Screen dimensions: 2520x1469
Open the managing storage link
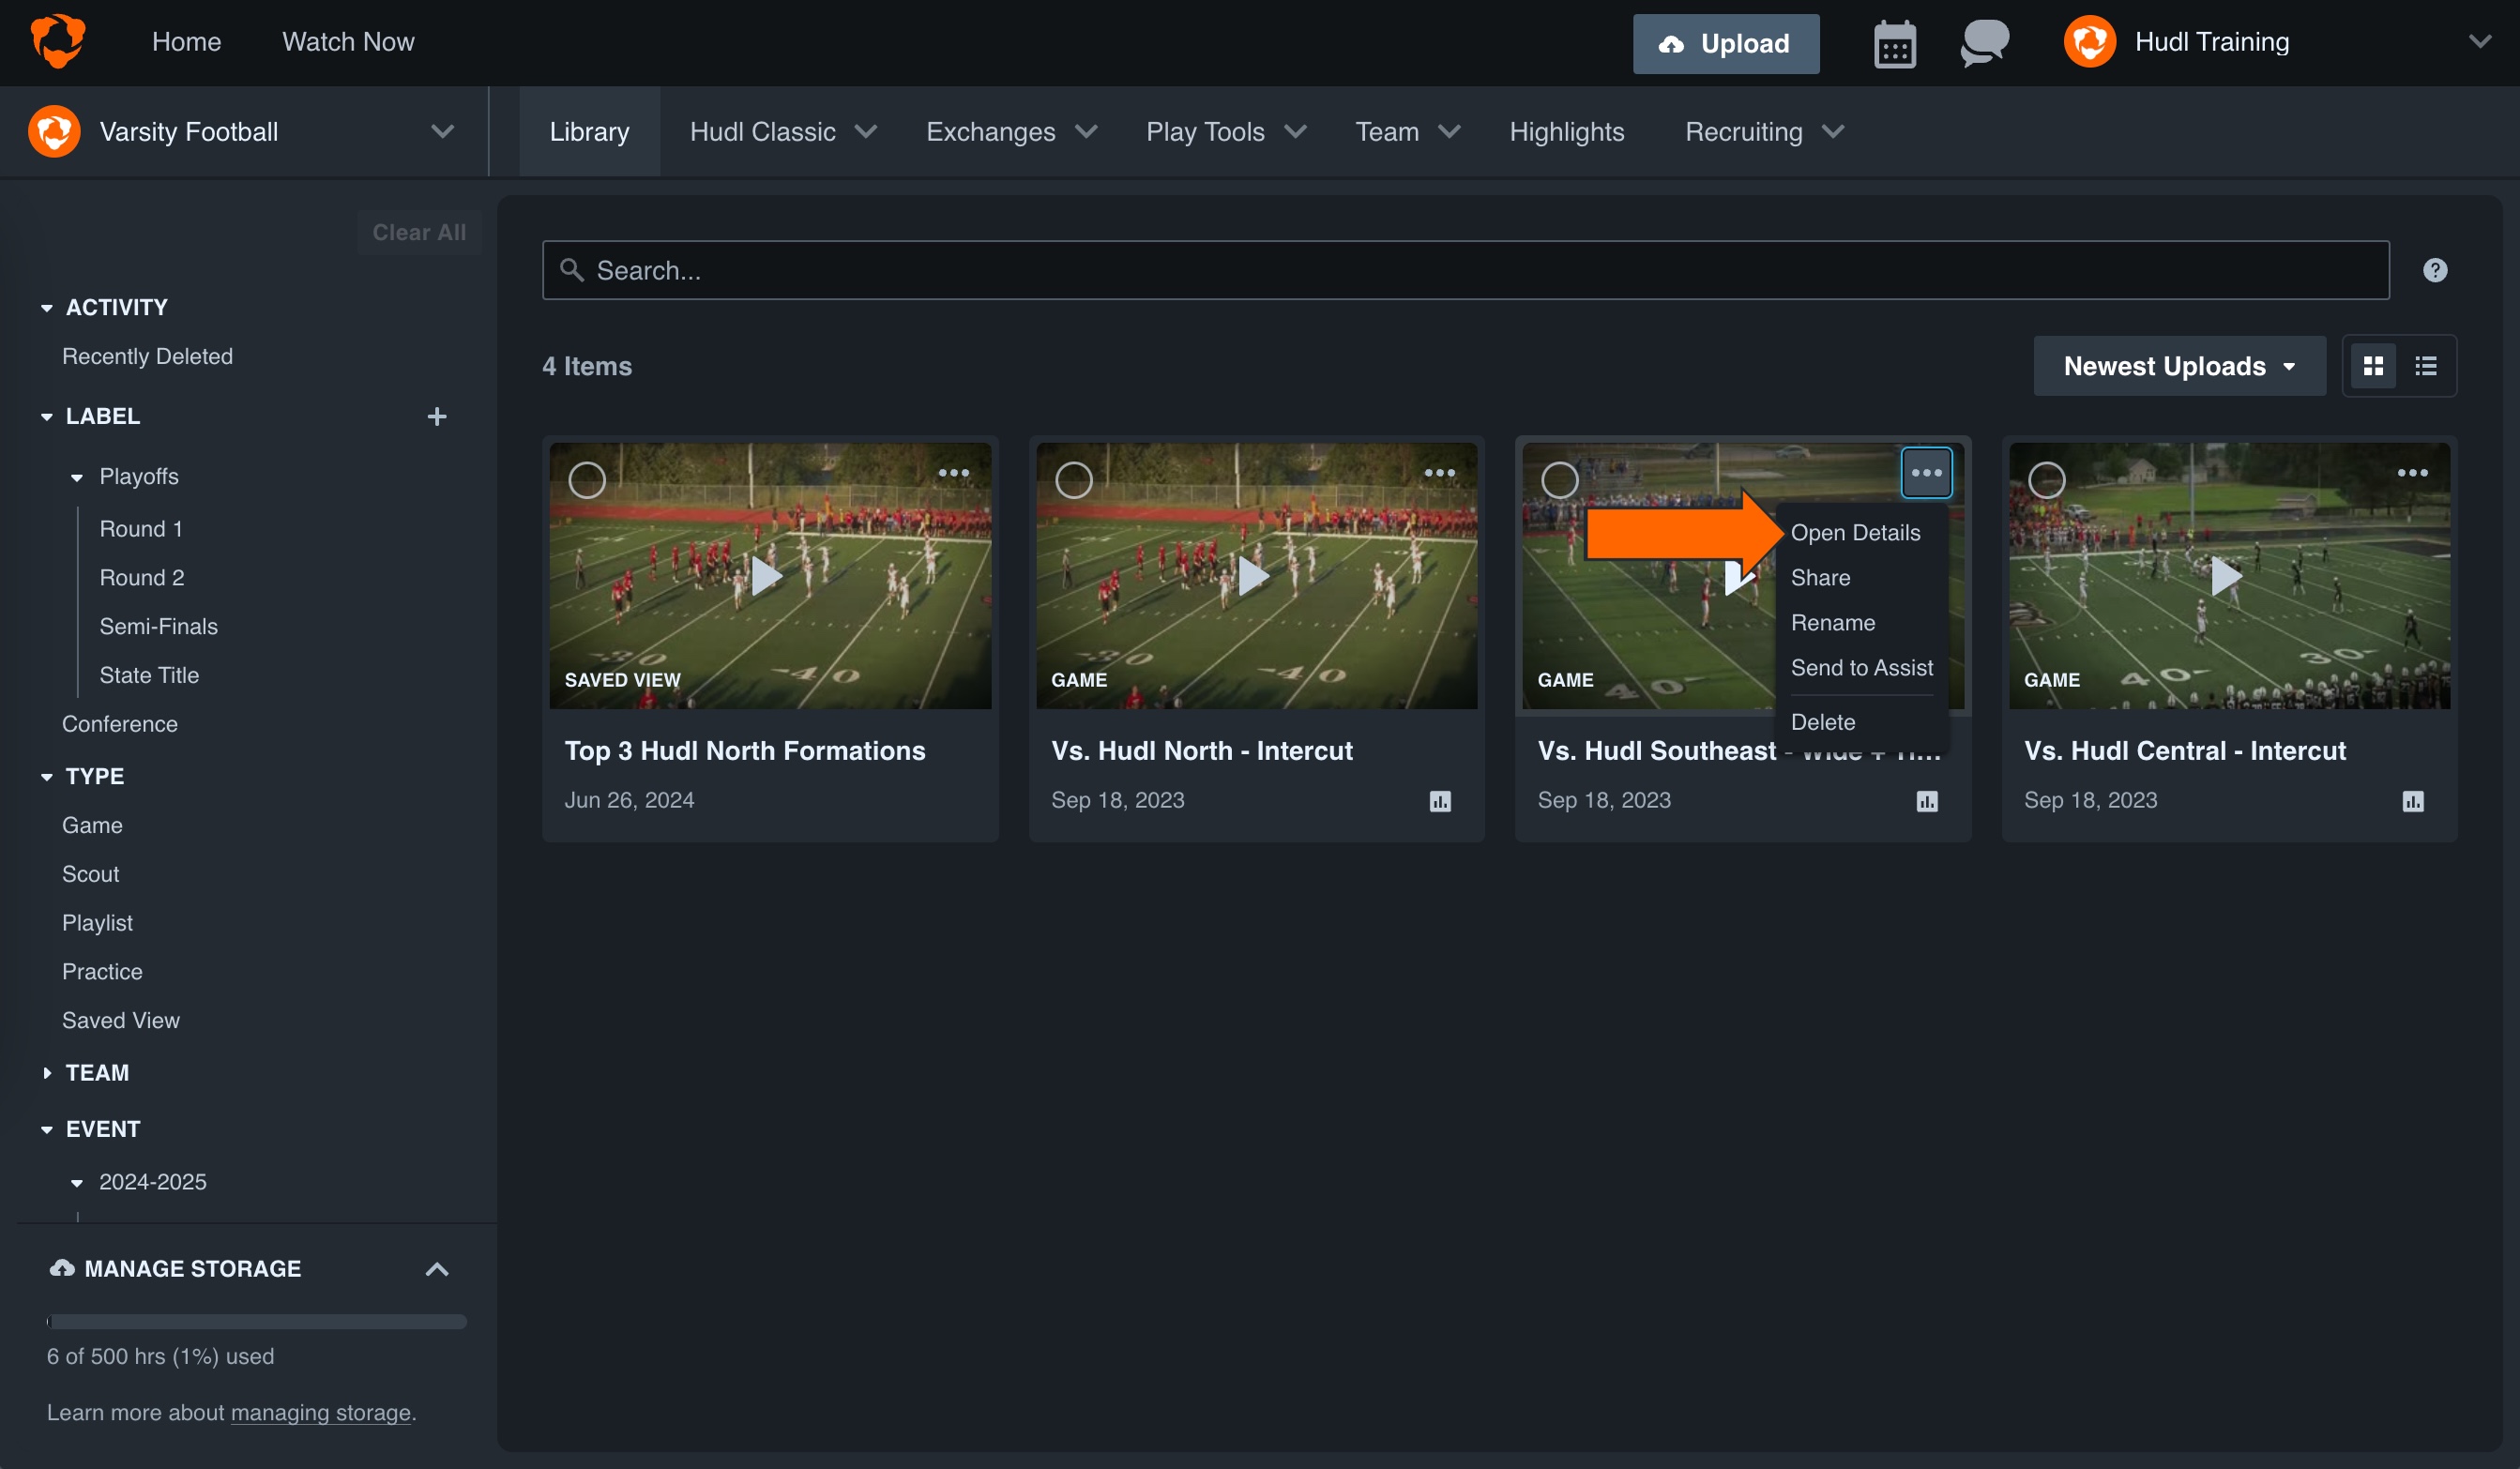320,1412
